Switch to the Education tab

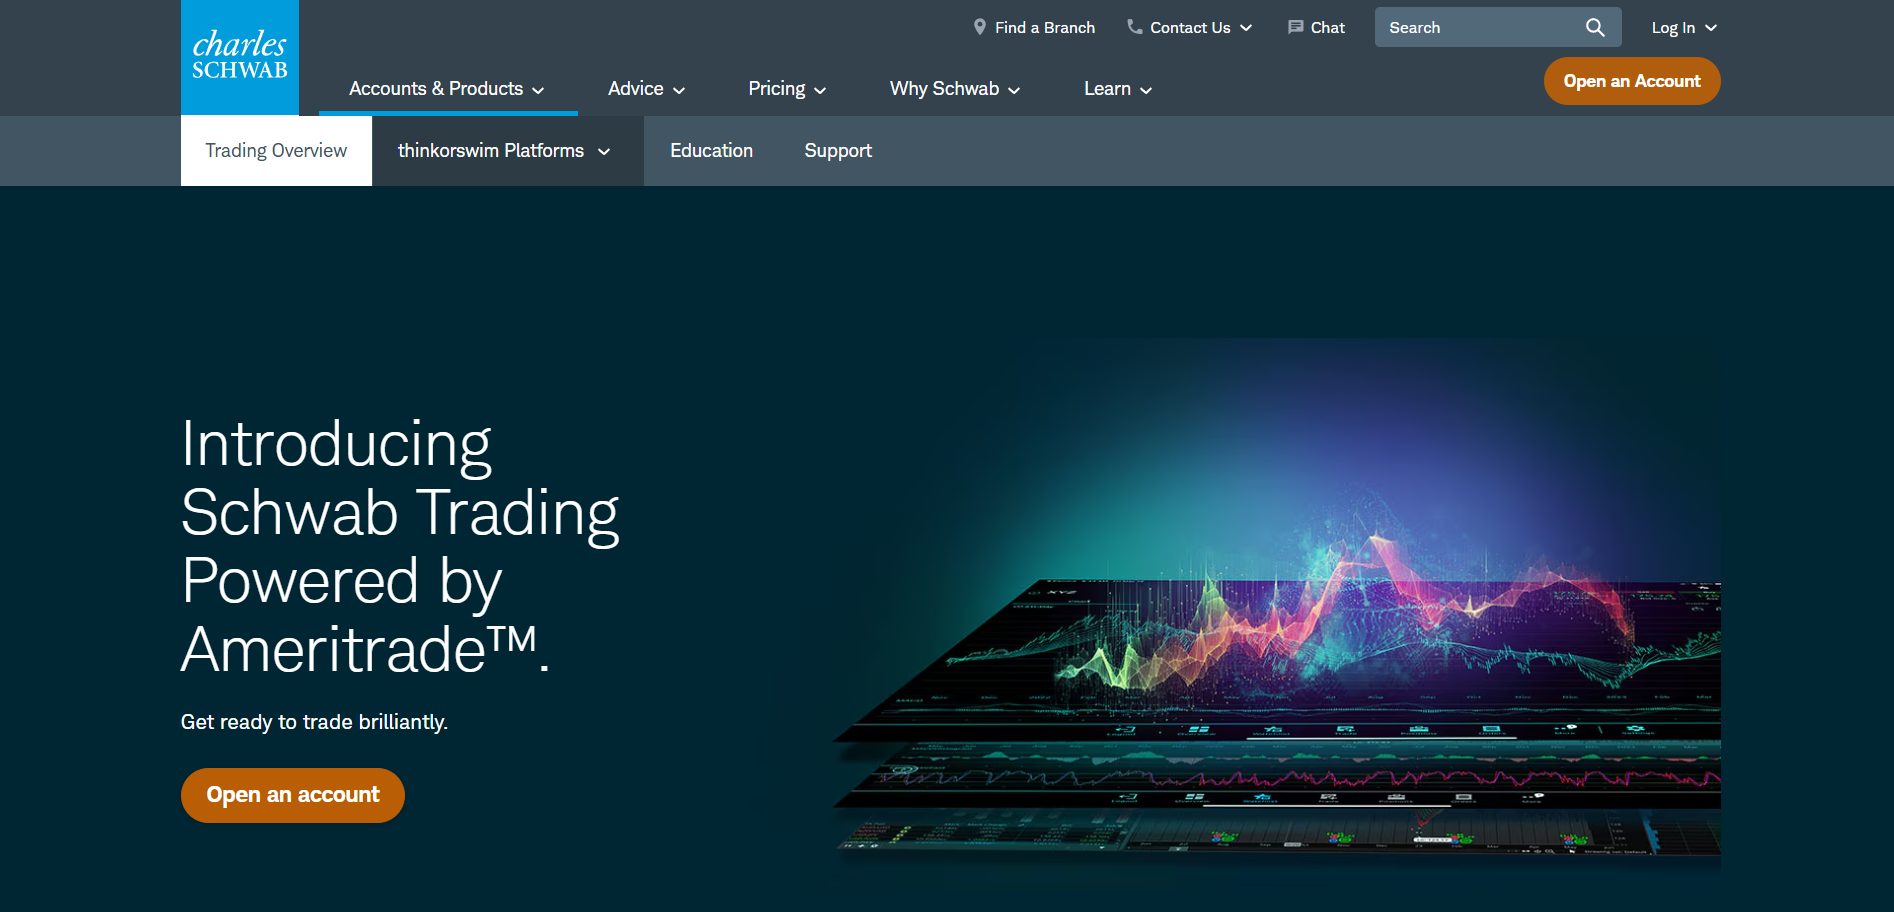pyautogui.click(x=711, y=150)
